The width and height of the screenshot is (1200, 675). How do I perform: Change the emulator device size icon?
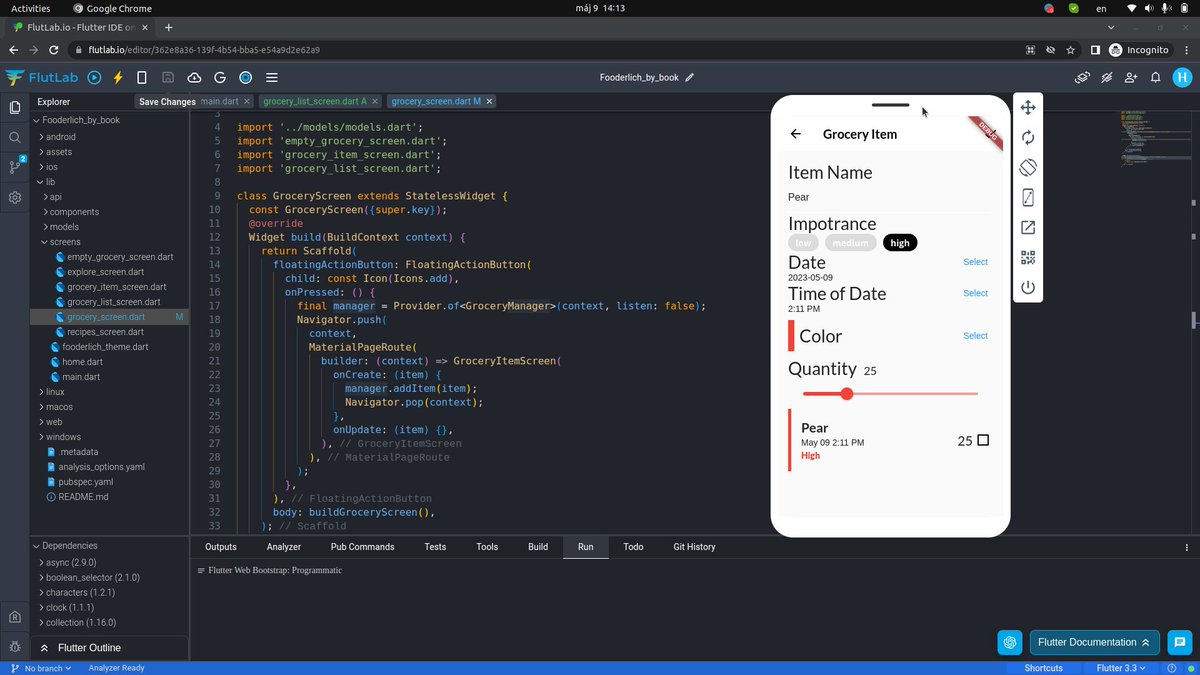point(1028,198)
